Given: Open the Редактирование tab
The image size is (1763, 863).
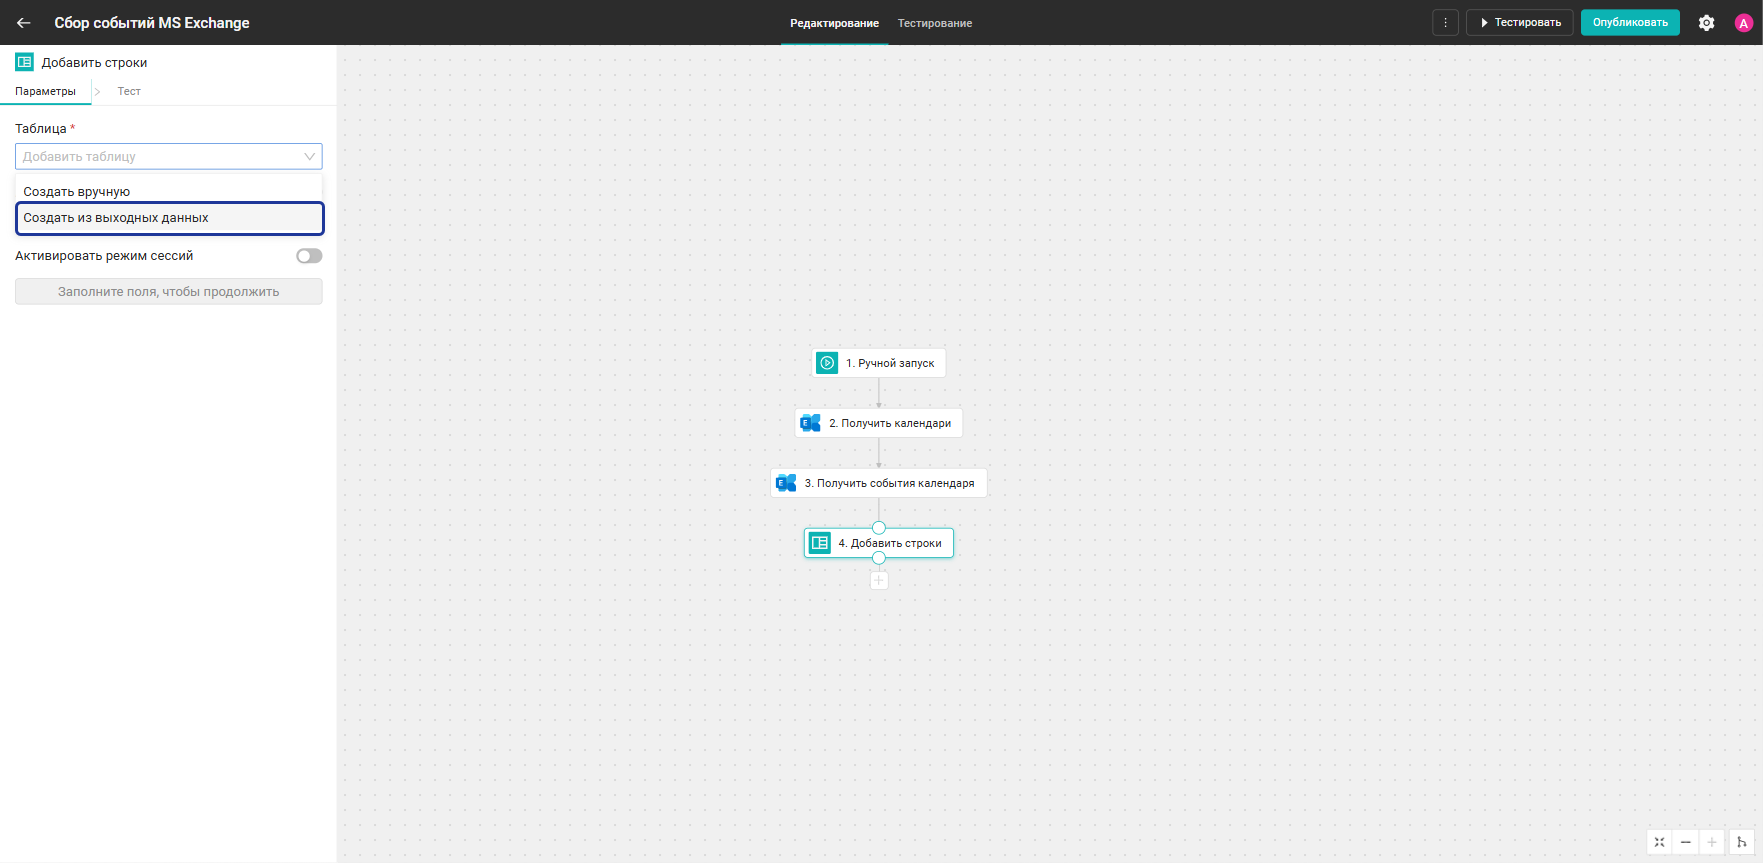Looking at the screenshot, I should coord(834,23).
